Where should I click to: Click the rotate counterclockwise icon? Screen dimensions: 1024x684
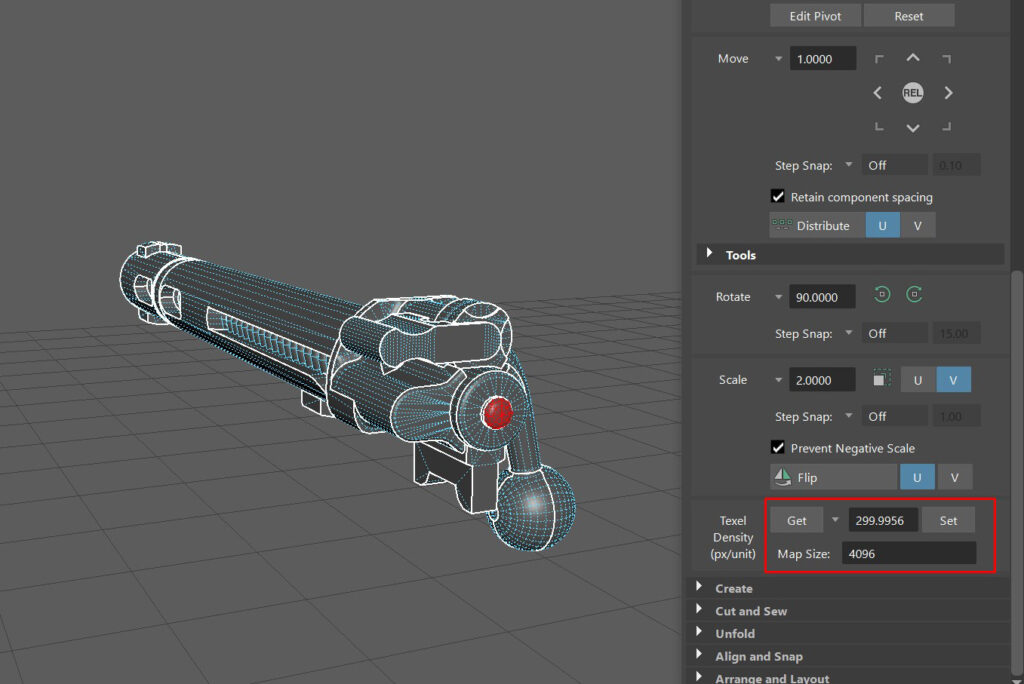882,295
